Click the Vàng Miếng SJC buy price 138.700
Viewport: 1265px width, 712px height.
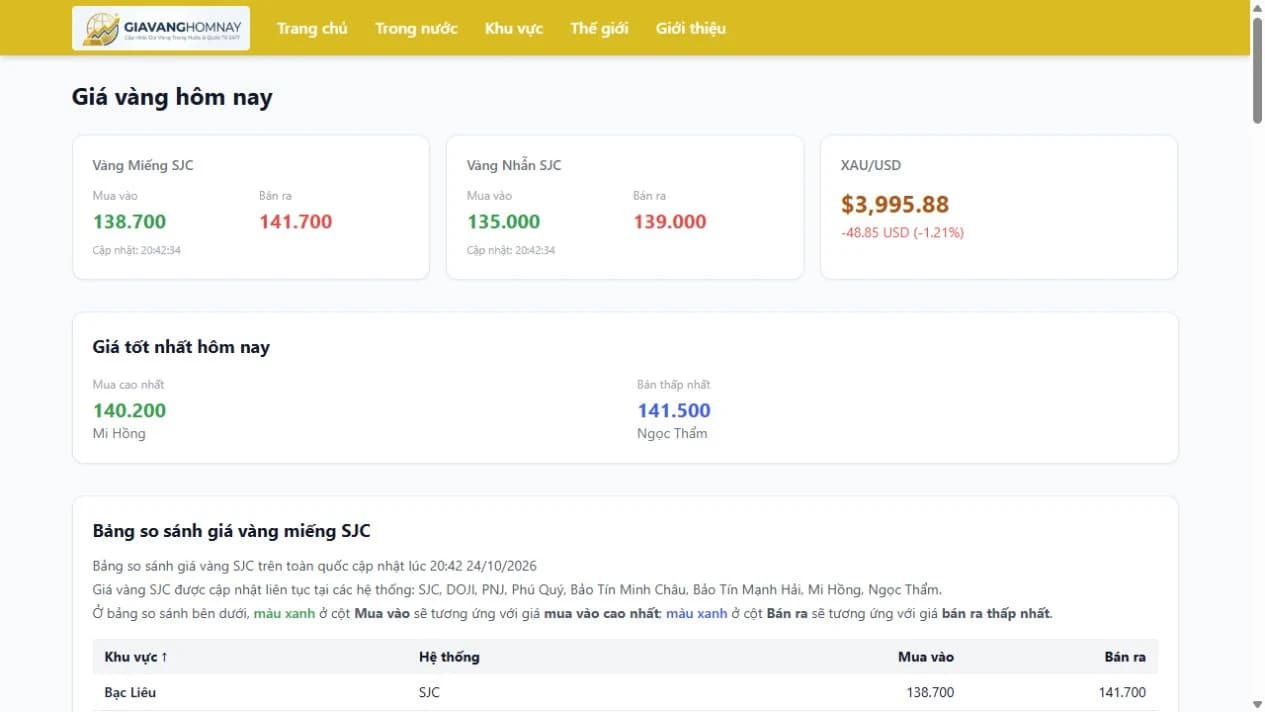pos(129,222)
